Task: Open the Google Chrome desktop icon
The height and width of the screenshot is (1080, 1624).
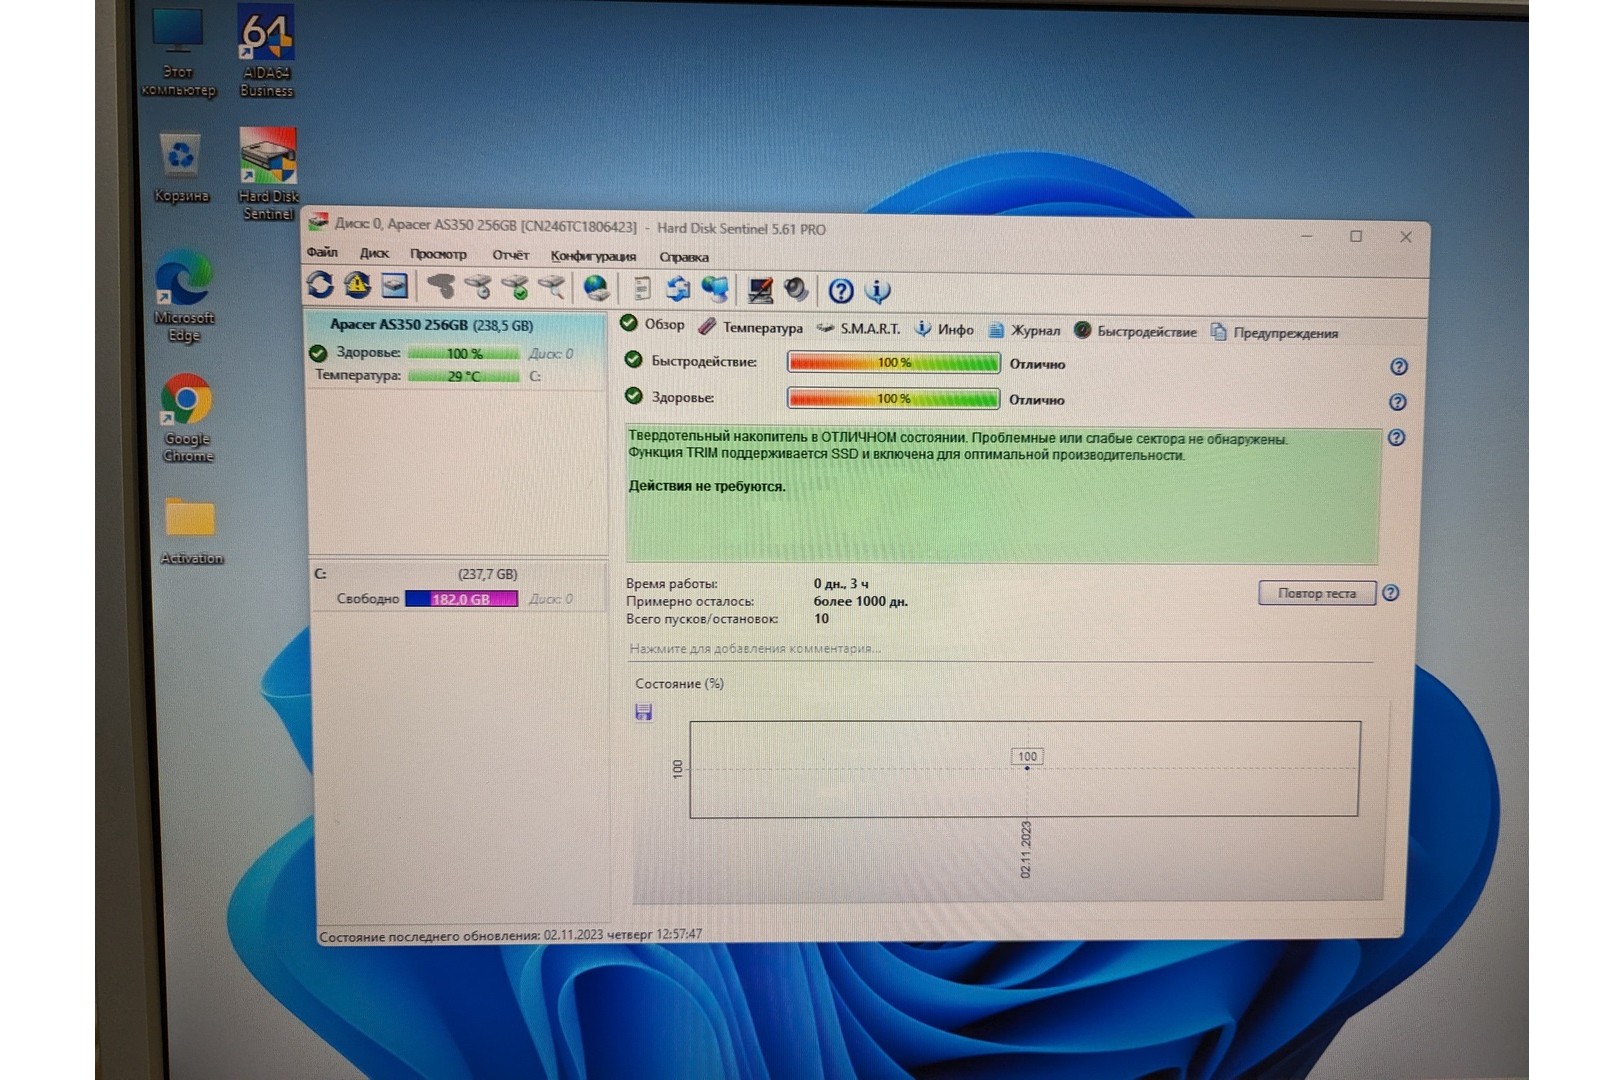Action: pyautogui.click(x=187, y=417)
